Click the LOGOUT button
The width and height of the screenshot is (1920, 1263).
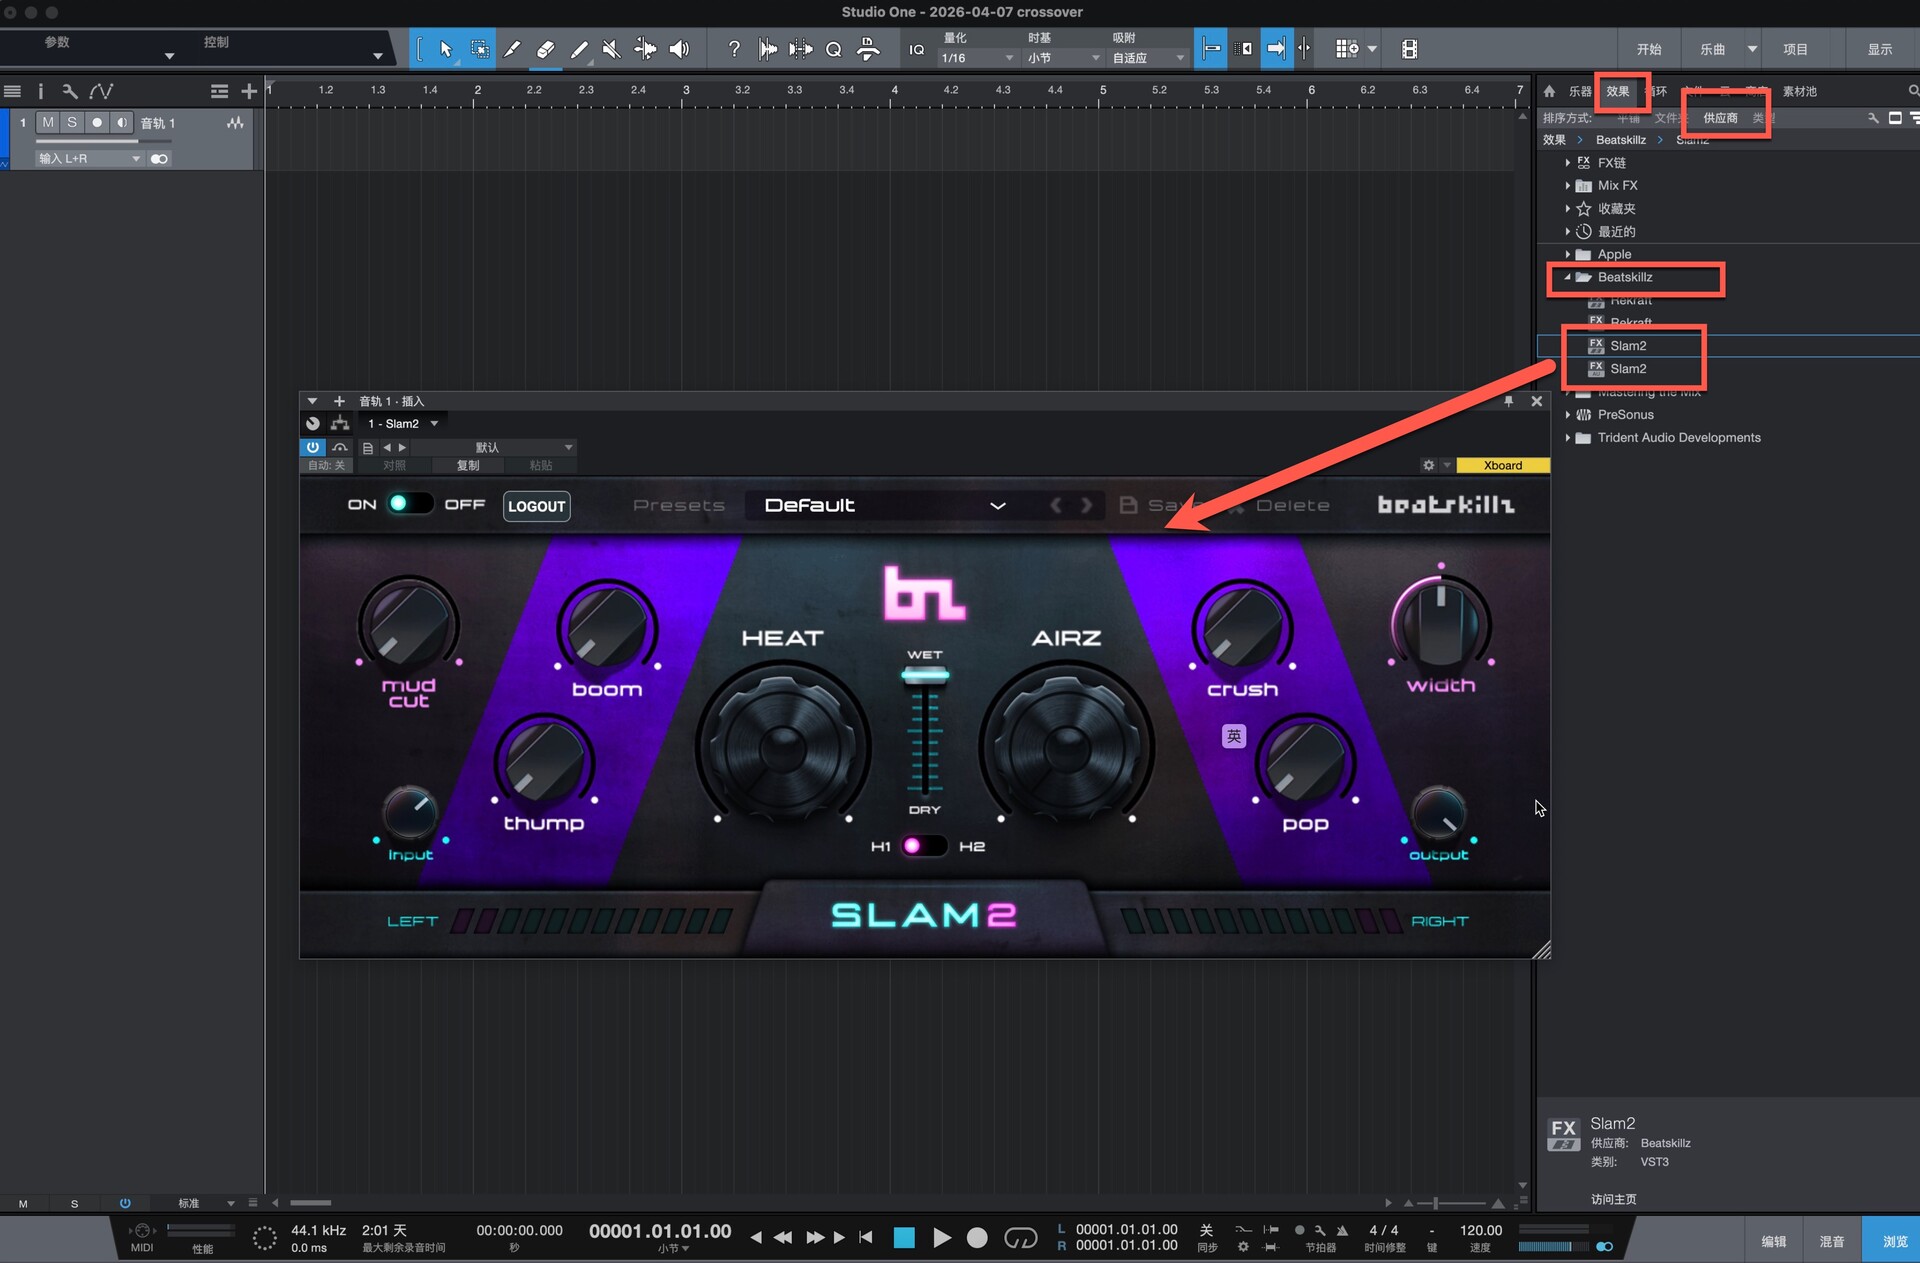537,506
